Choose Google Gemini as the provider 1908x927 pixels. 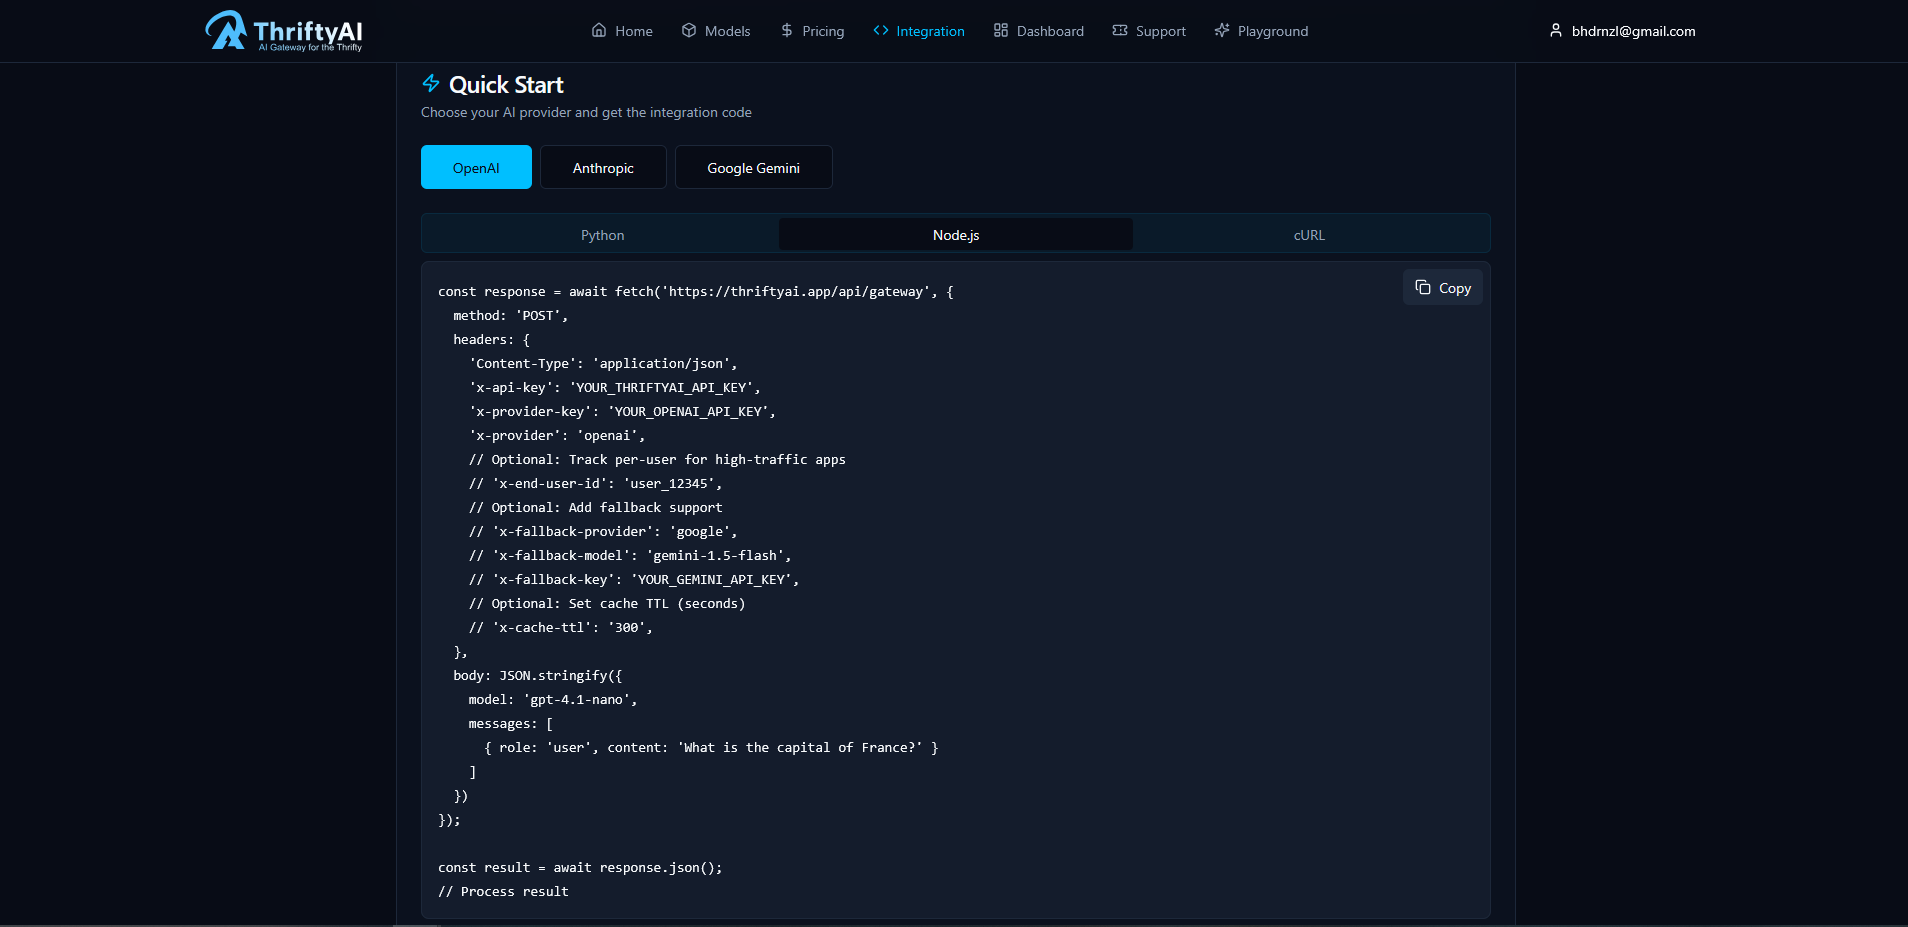point(753,167)
